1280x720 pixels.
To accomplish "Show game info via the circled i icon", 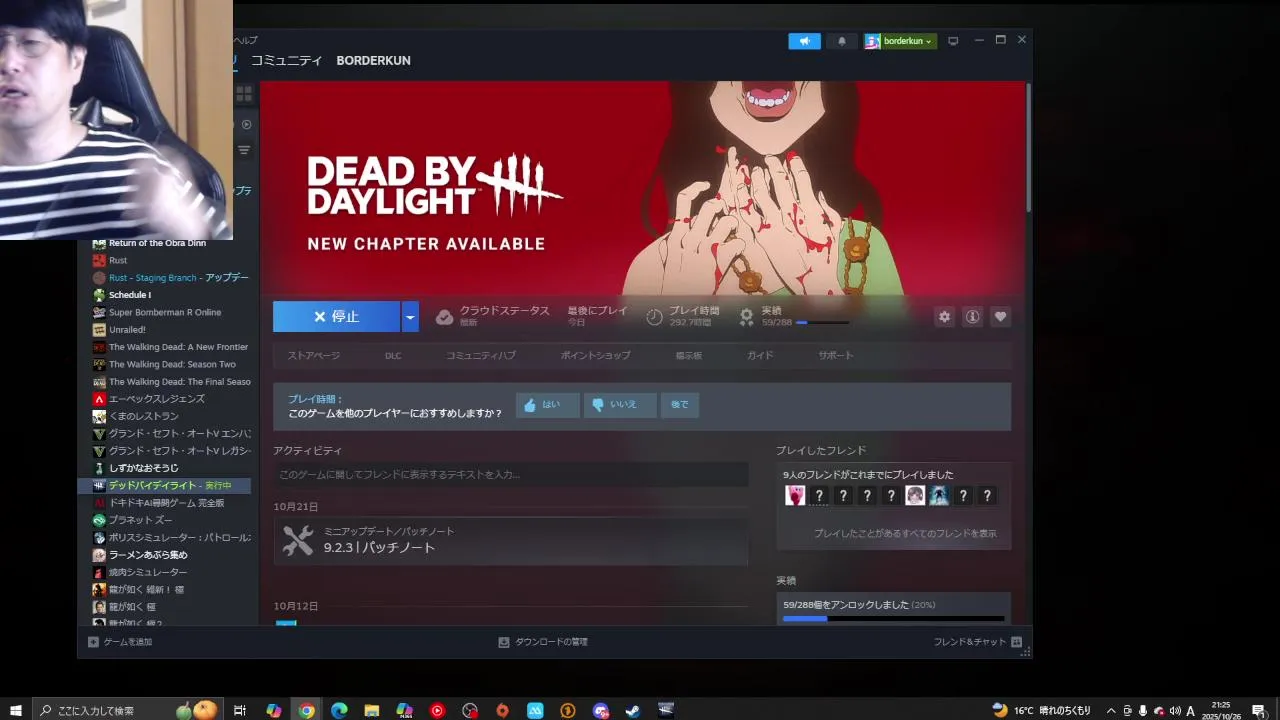I will coord(972,316).
